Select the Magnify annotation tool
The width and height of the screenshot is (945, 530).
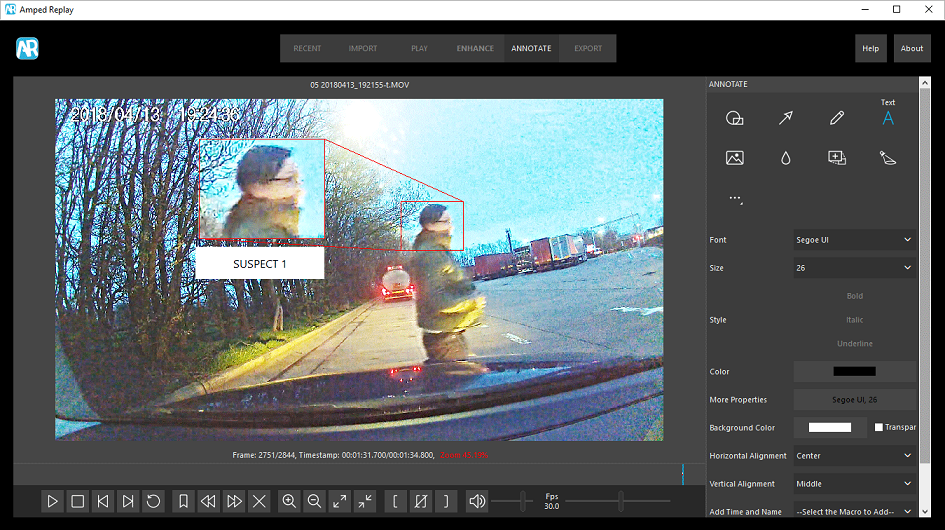click(837, 157)
